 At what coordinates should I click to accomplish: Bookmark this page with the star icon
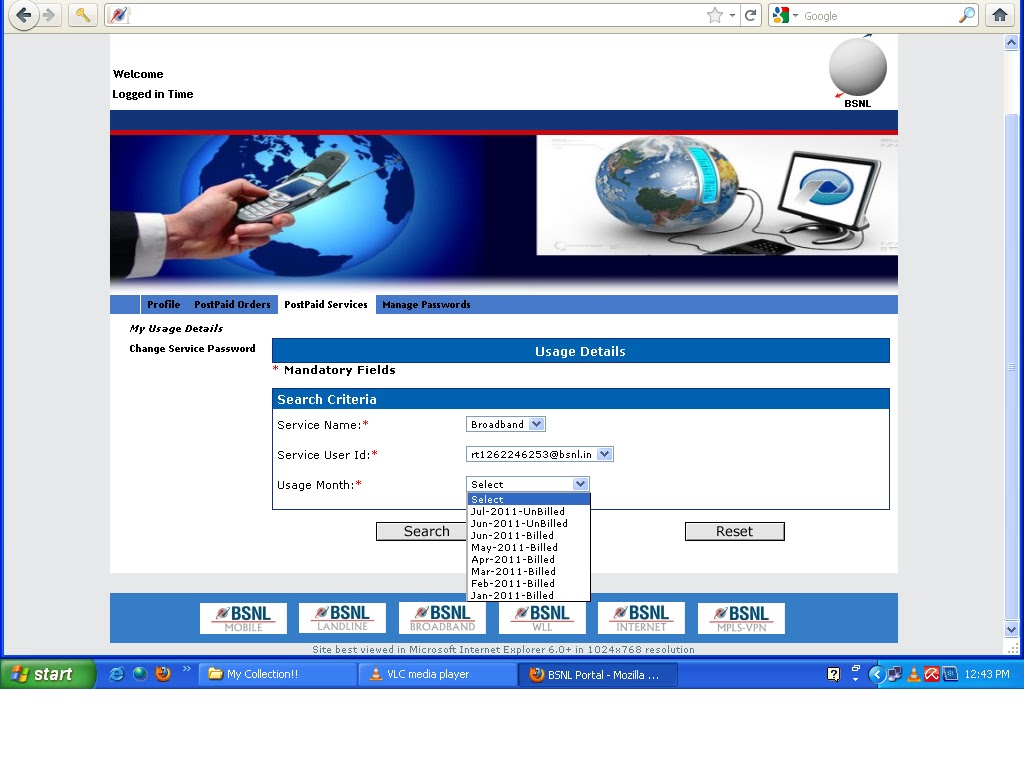pyautogui.click(x=714, y=15)
